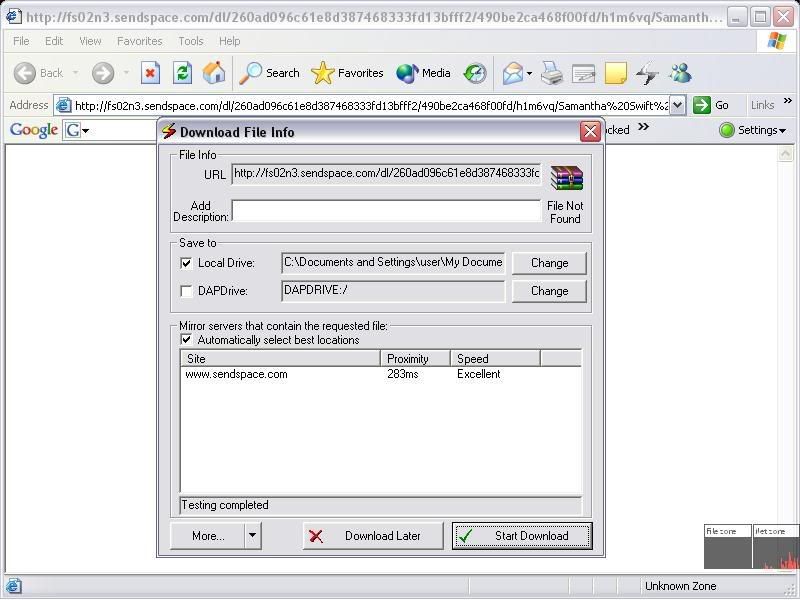The image size is (800, 600).
Task: Refresh the page with the toolbar icon
Action: [182, 73]
